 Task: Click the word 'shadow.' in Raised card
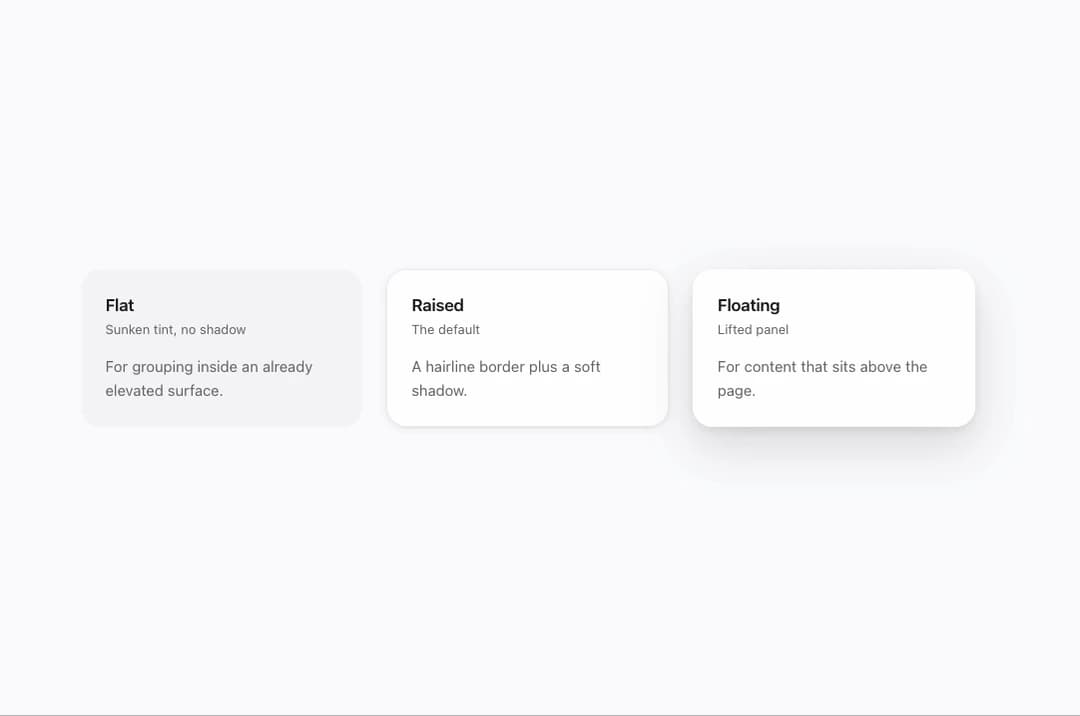[x=439, y=390]
